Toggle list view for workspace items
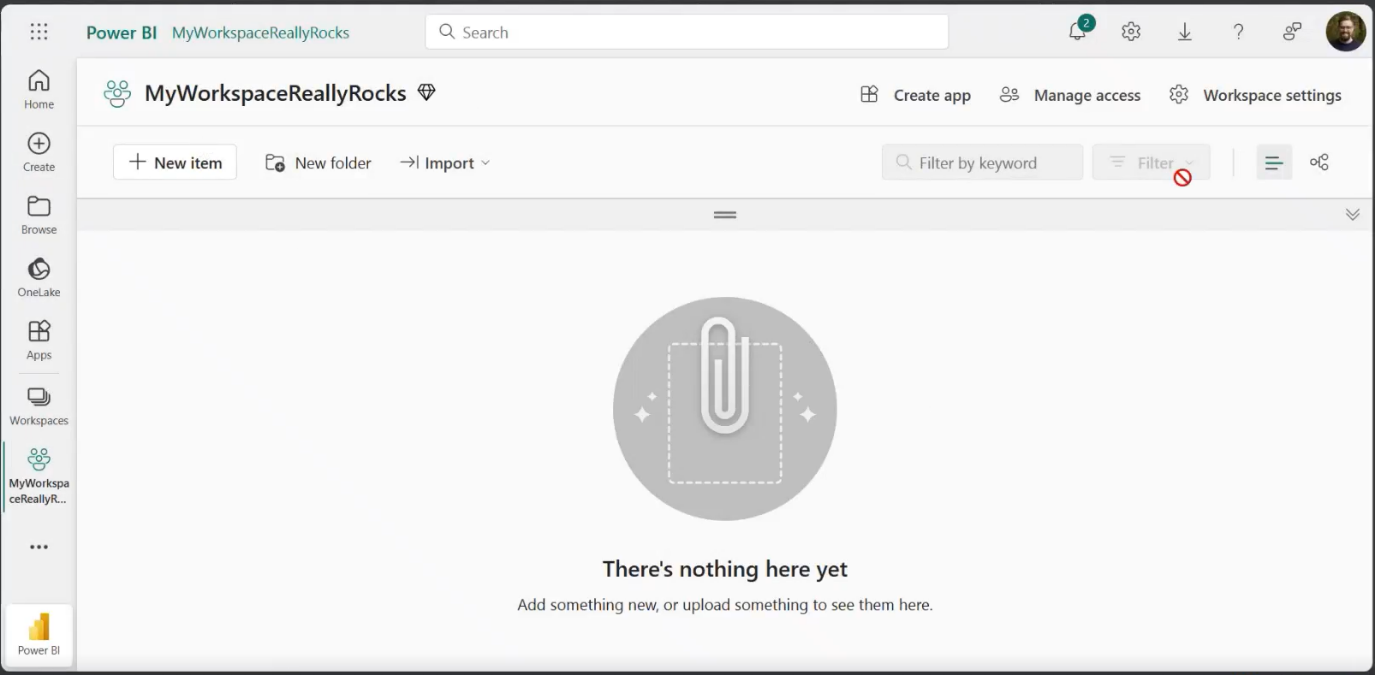The height and width of the screenshot is (675, 1375). click(1273, 161)
